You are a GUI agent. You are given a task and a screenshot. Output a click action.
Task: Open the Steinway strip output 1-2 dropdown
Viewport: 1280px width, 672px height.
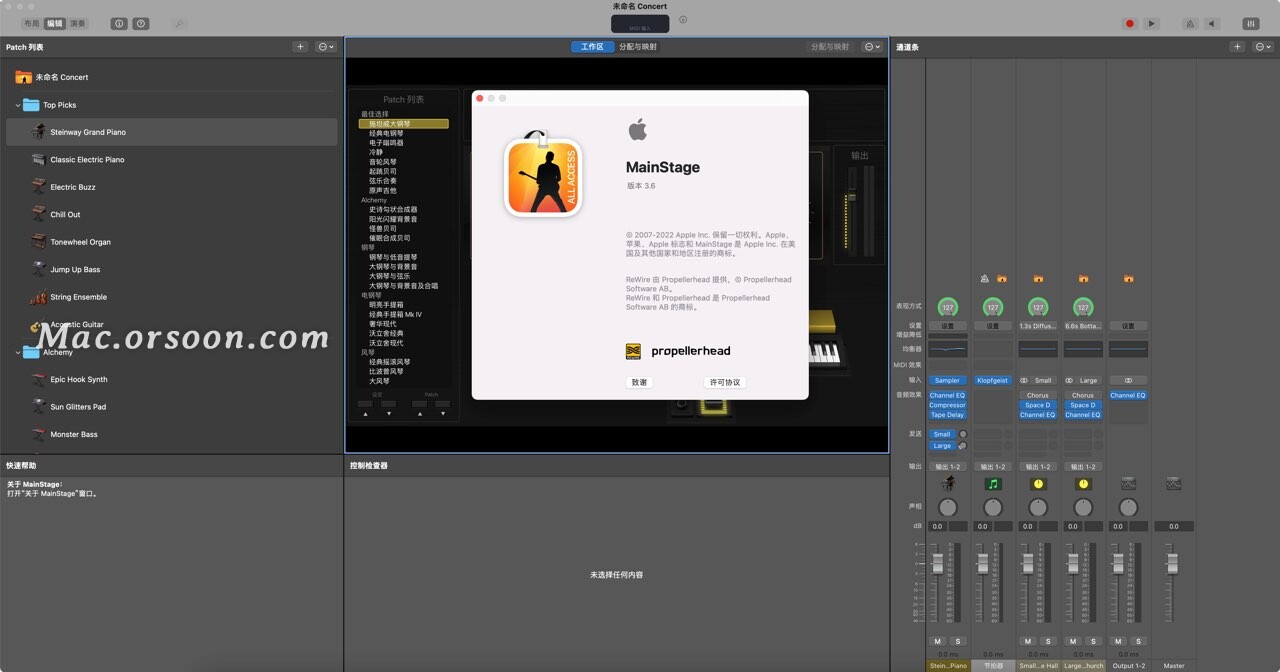[x=947, y=467]
